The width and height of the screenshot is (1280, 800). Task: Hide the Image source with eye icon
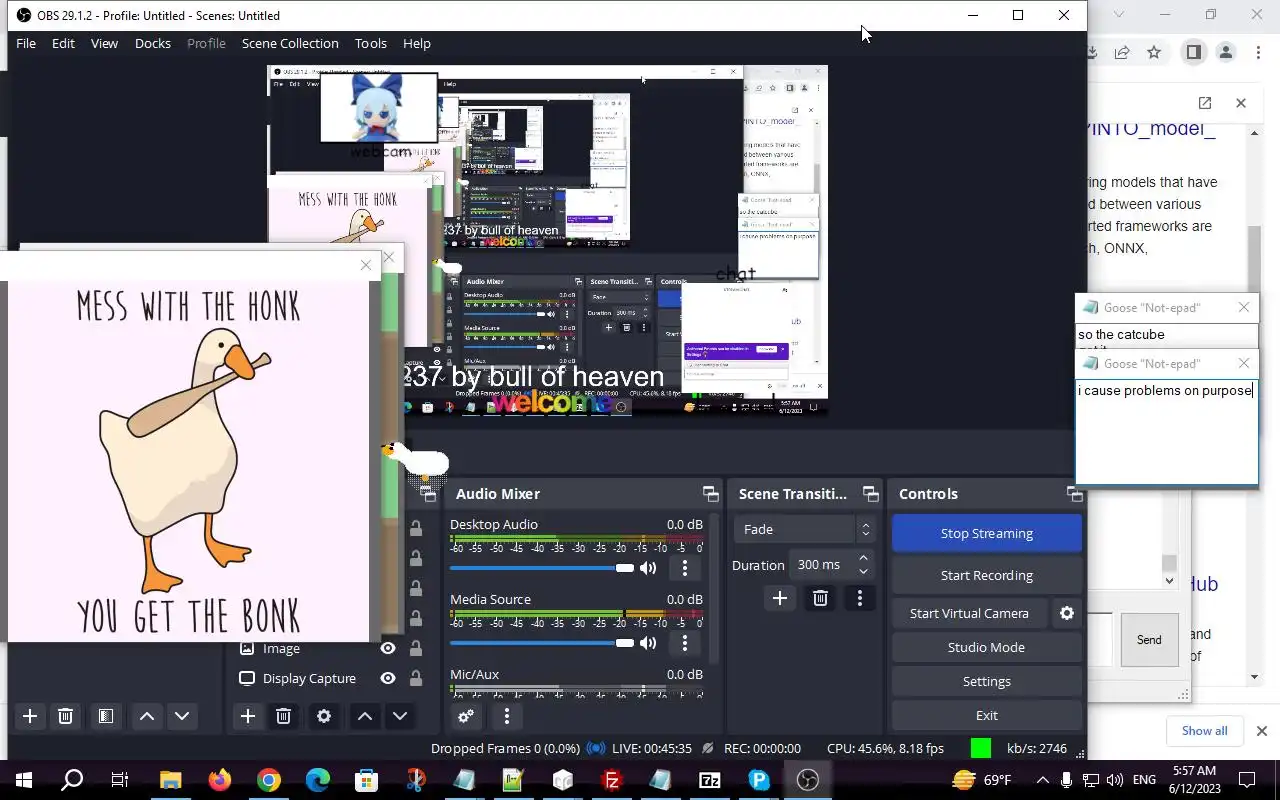pos(388,648)
